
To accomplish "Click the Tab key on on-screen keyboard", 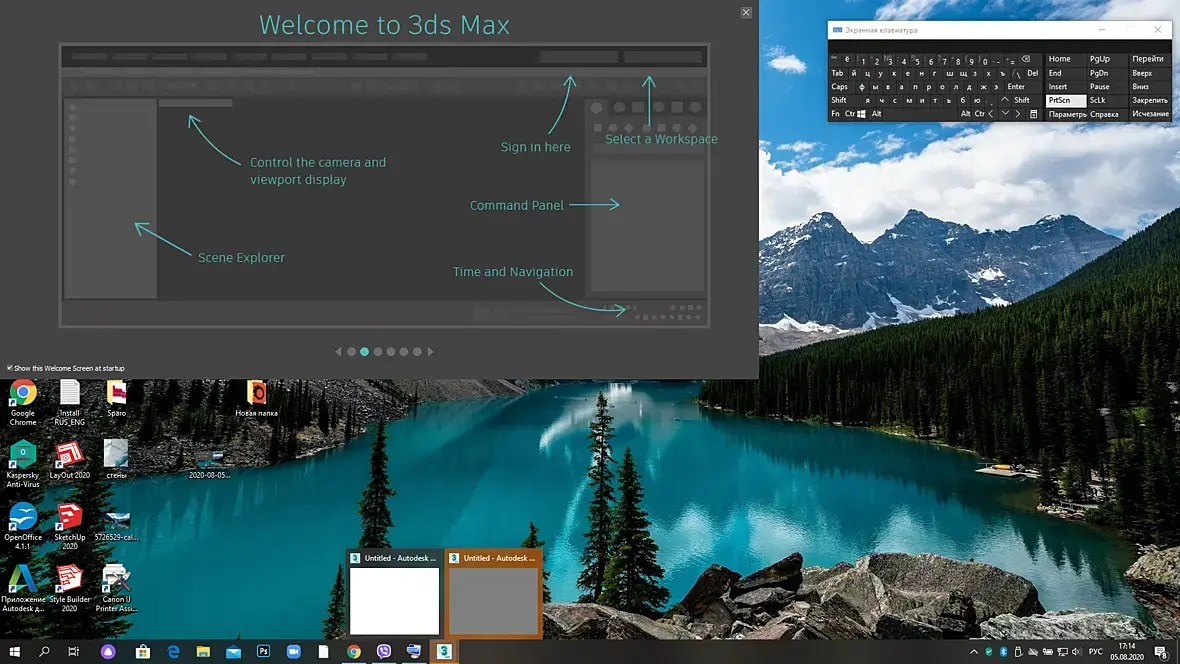I will (x=838, y=73).
